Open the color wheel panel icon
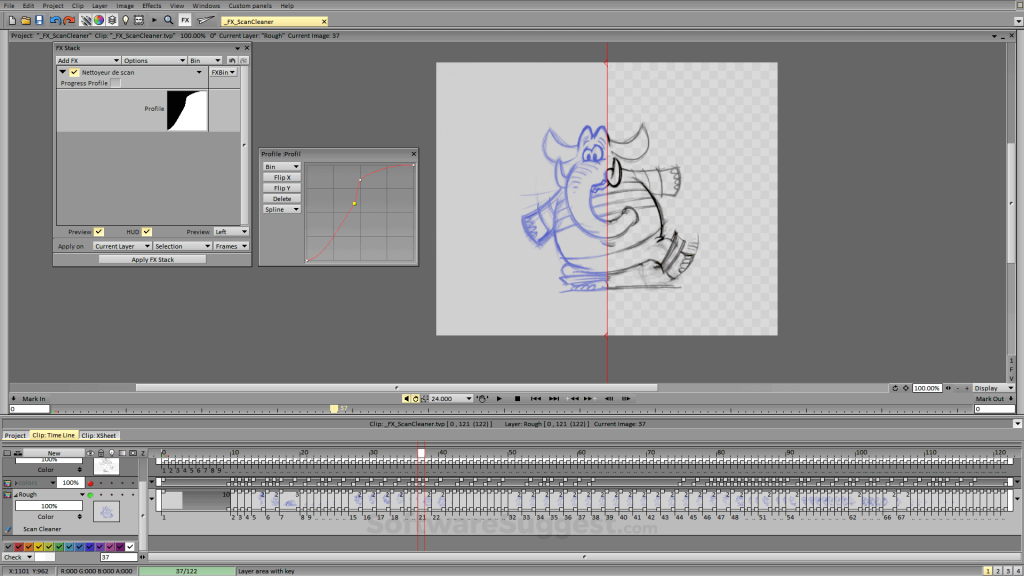This screenshot has width=1024, height=576. (99, 20)
